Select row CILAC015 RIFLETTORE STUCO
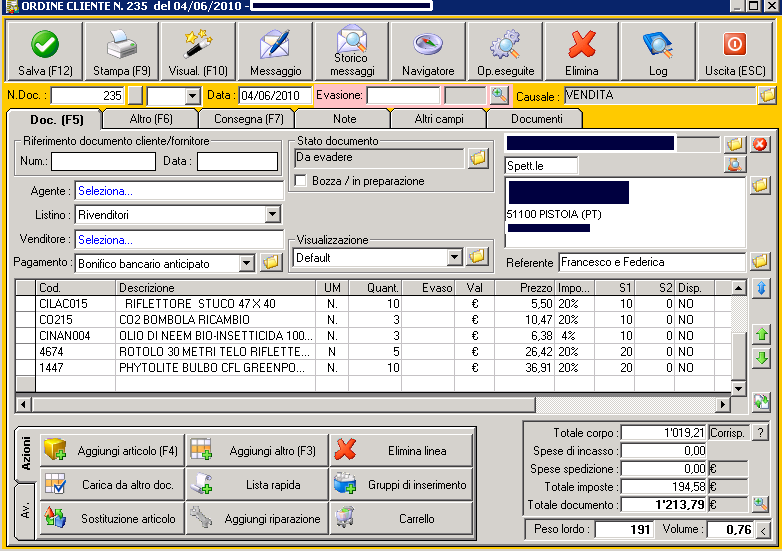 [x=374, y=304]
